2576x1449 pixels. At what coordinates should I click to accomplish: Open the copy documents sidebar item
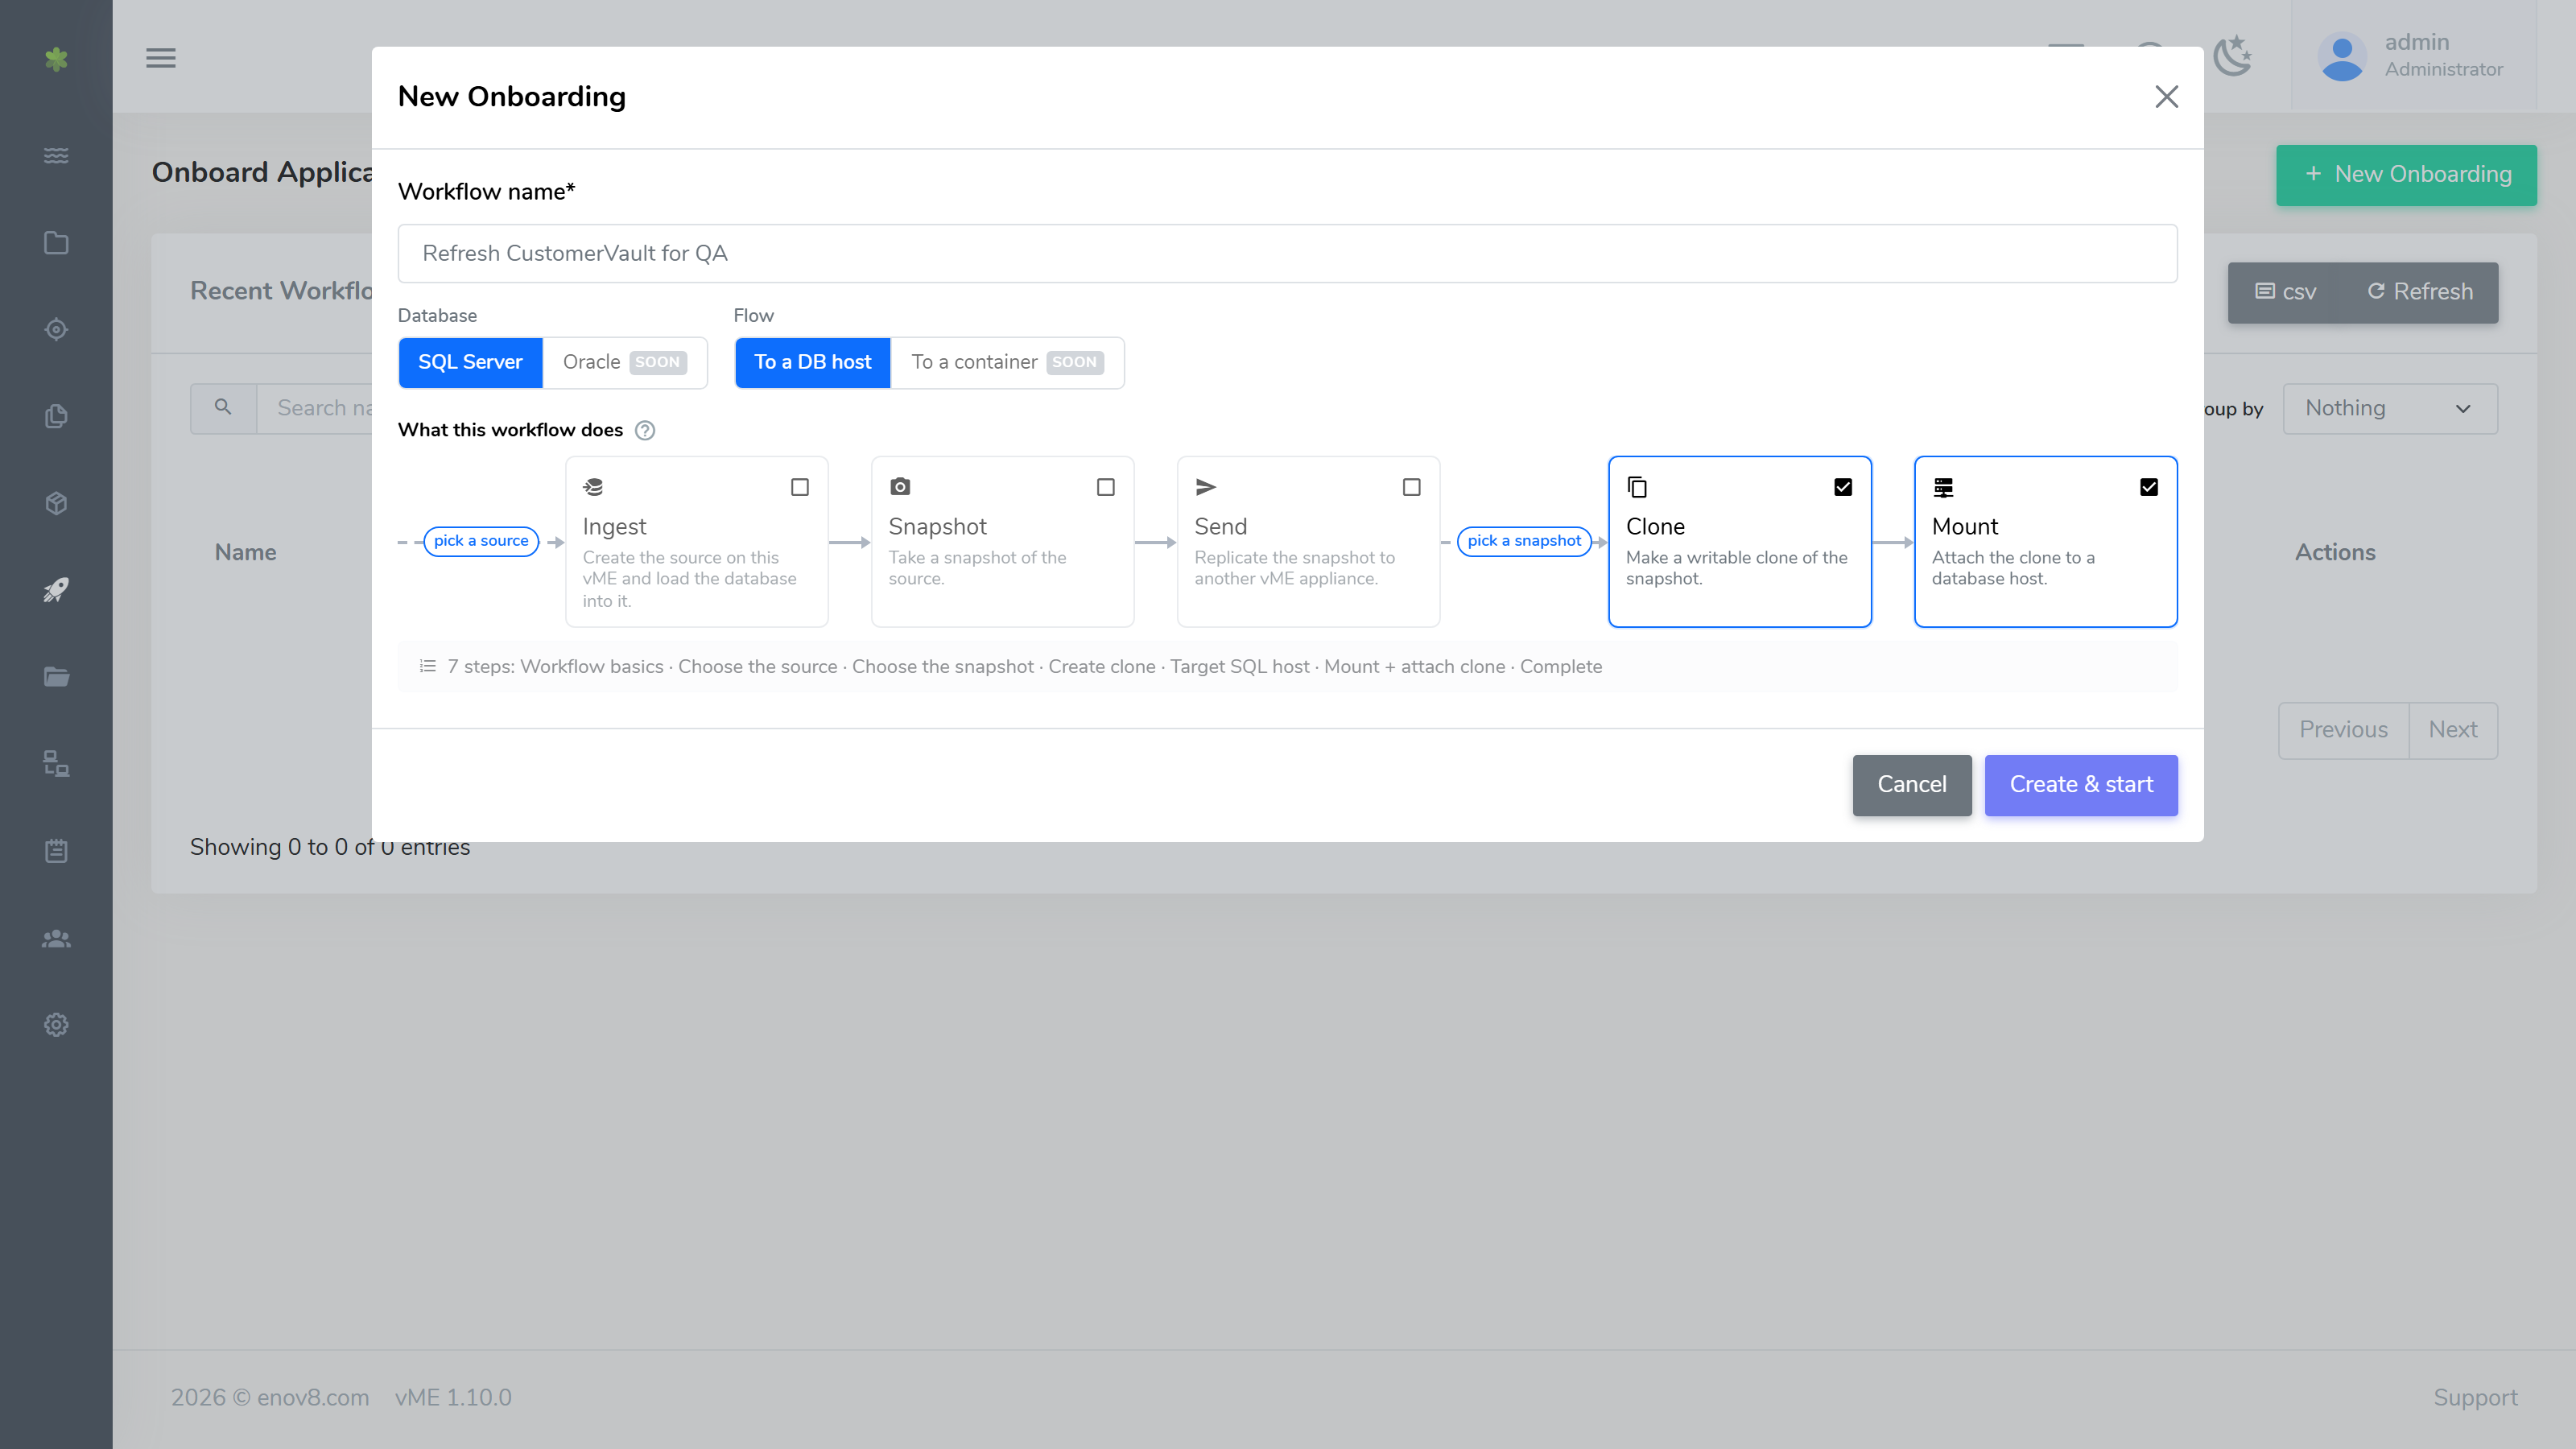56,416
